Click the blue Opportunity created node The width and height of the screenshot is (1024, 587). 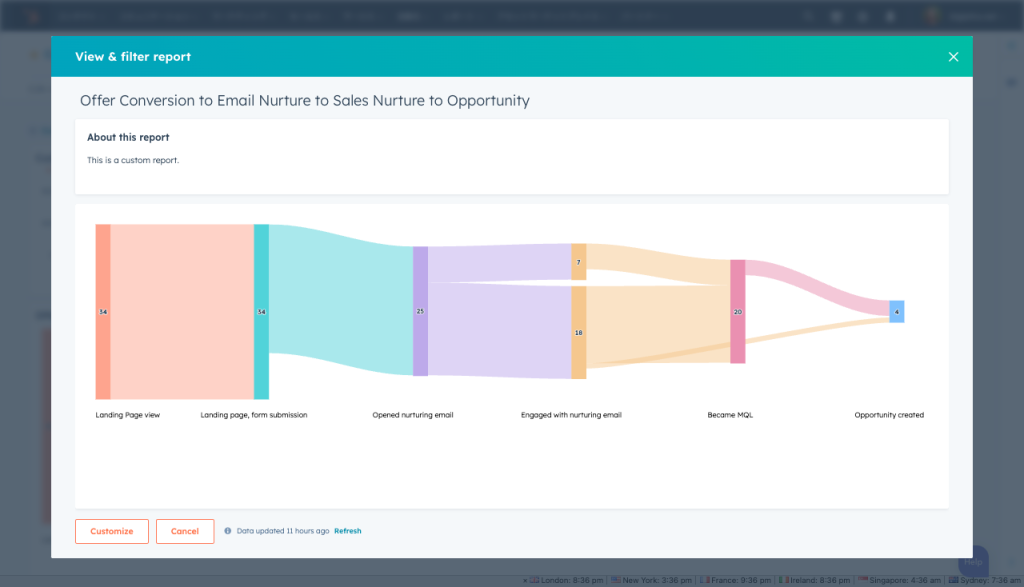tap(897, 311)
